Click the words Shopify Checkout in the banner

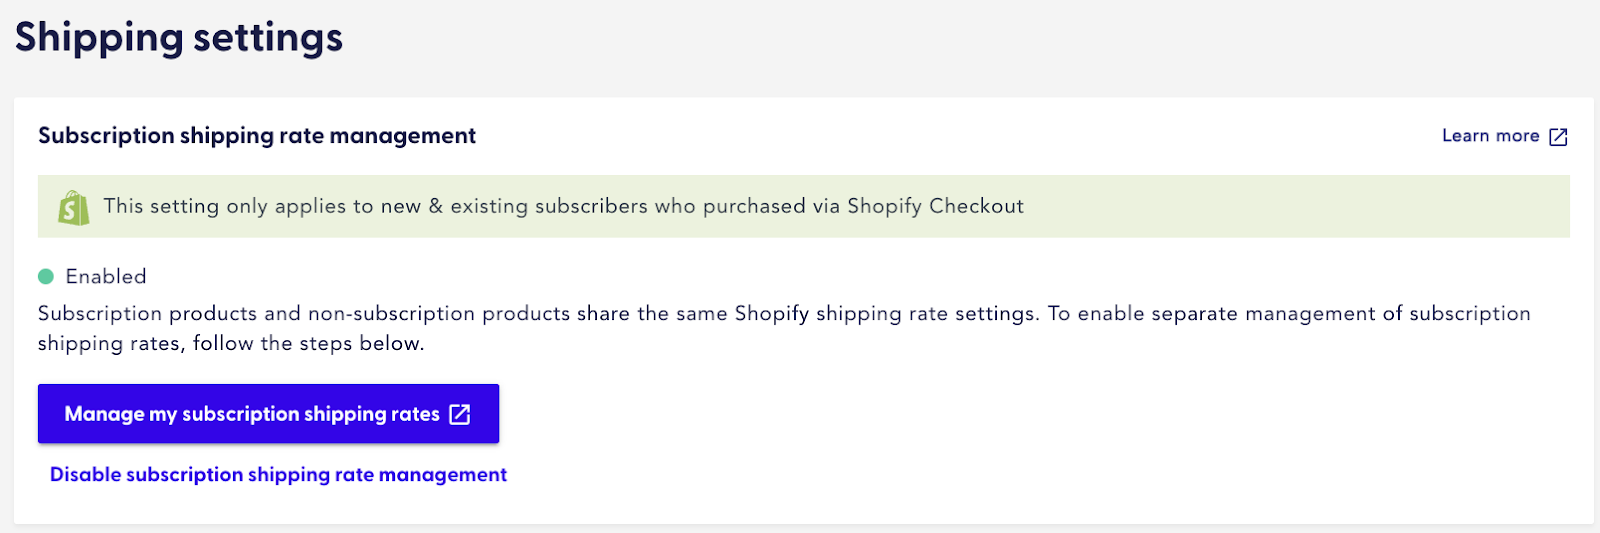(935, 206)
